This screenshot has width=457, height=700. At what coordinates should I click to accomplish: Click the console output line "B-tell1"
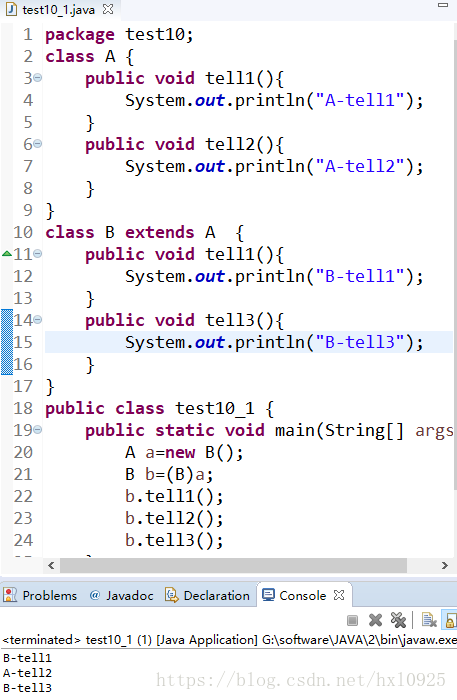click(x=27, y=658)
